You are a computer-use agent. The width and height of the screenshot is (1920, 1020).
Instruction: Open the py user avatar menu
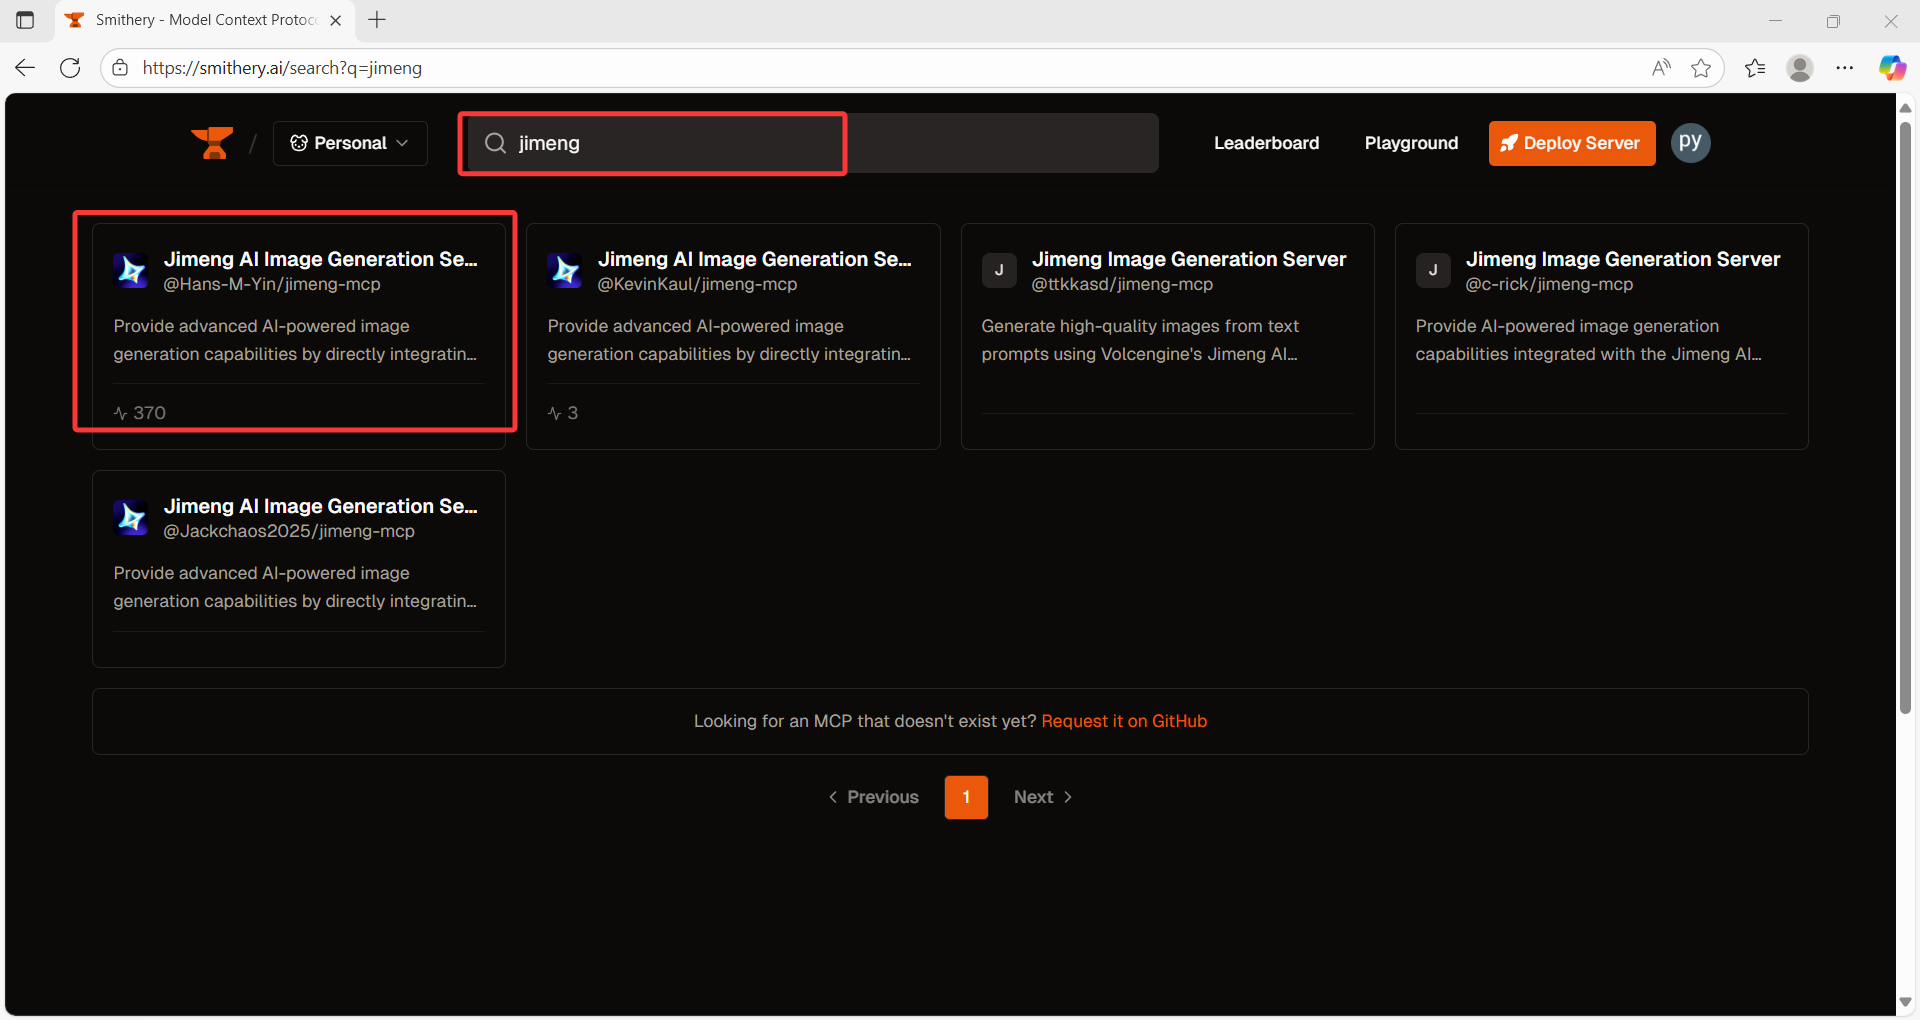coord(1690,143)
